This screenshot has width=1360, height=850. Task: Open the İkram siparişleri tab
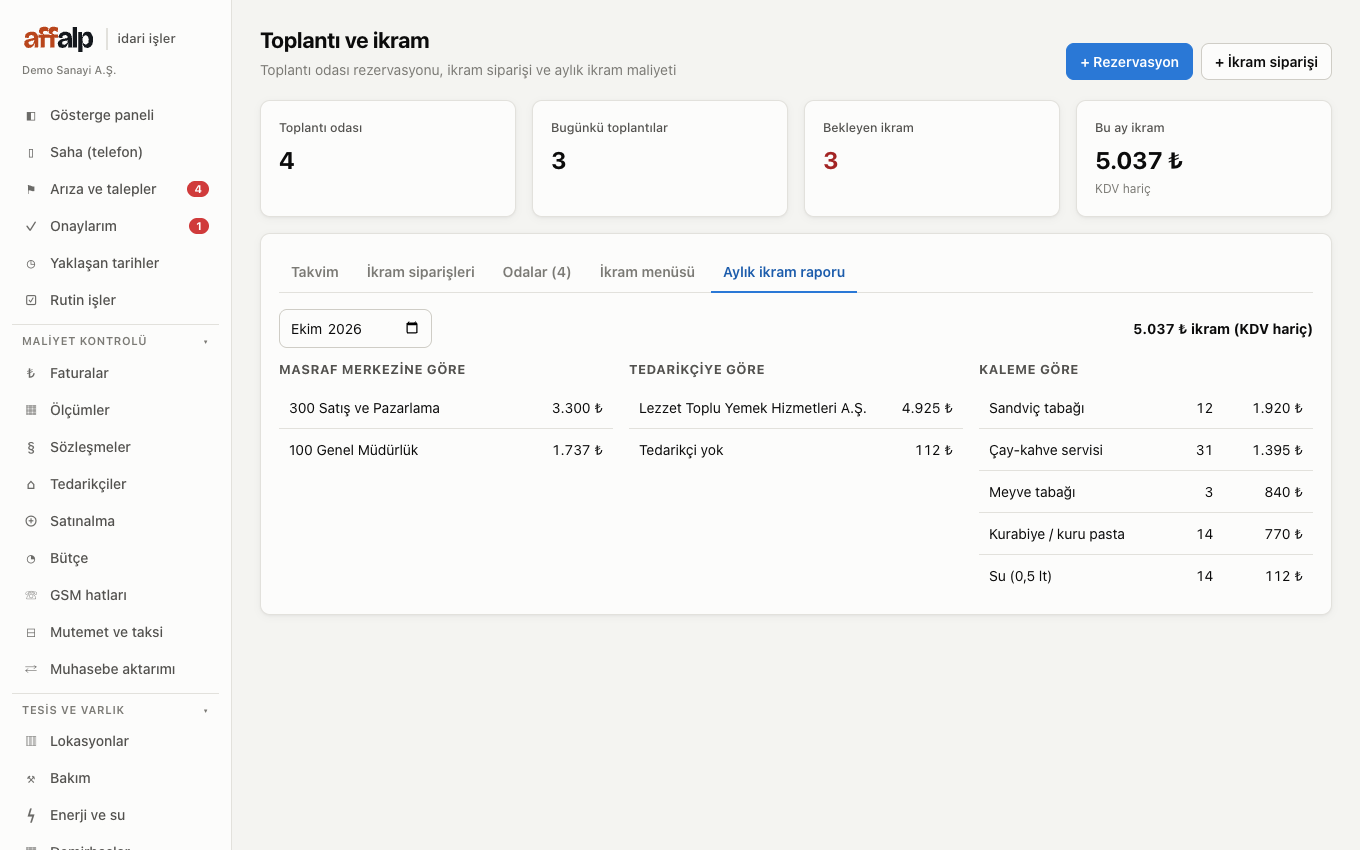point(421,272)
